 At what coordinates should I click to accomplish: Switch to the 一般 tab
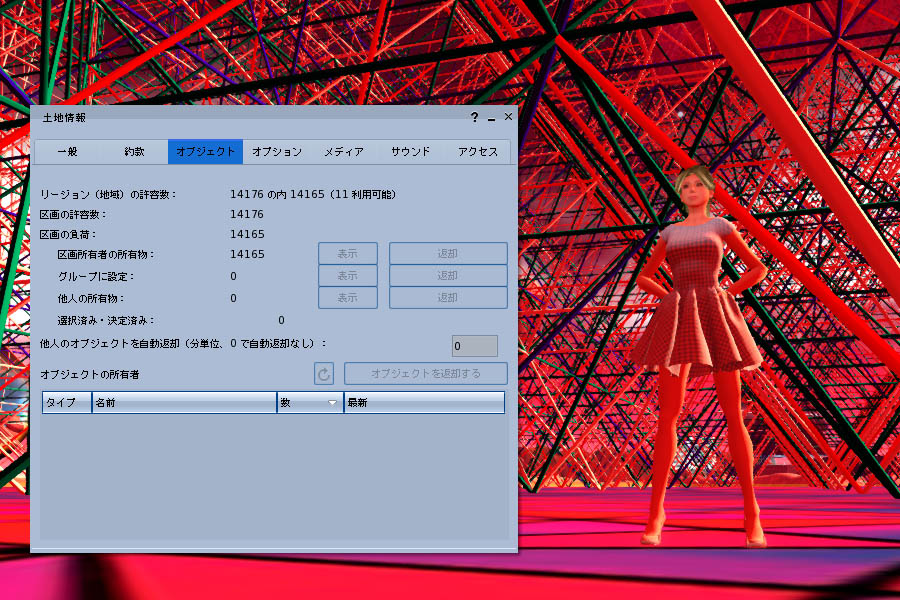pos(68,152)
